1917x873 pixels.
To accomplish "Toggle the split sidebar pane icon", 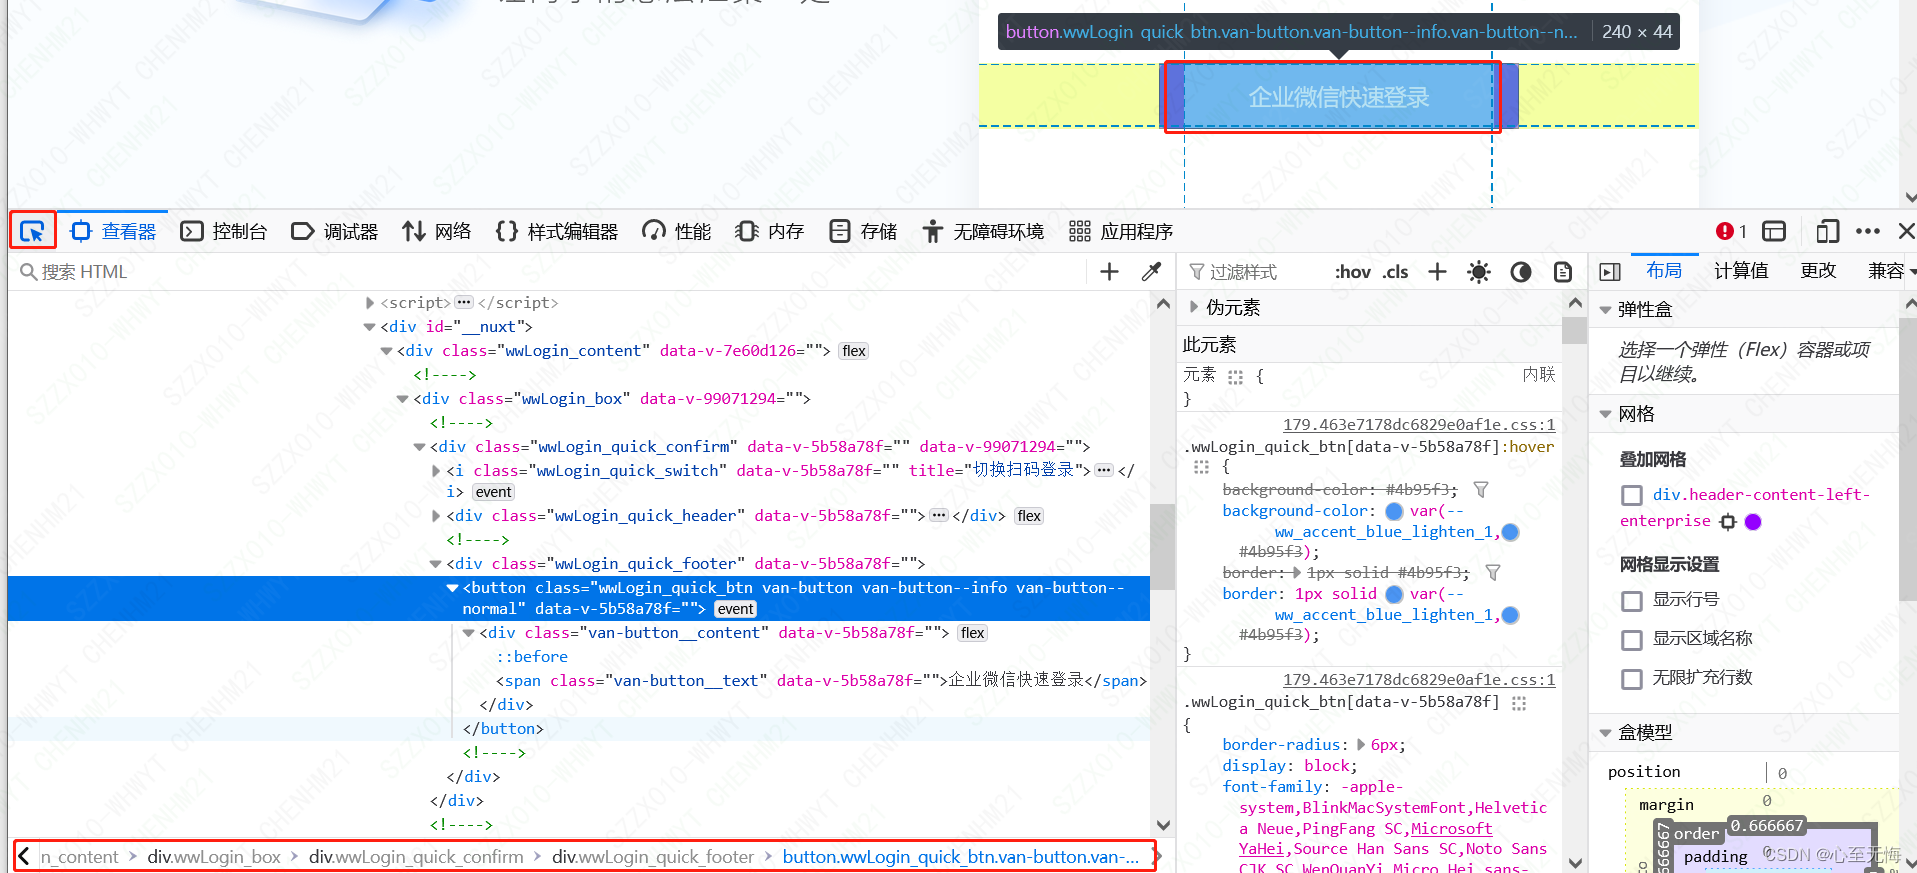I will tap(1610, 272).
